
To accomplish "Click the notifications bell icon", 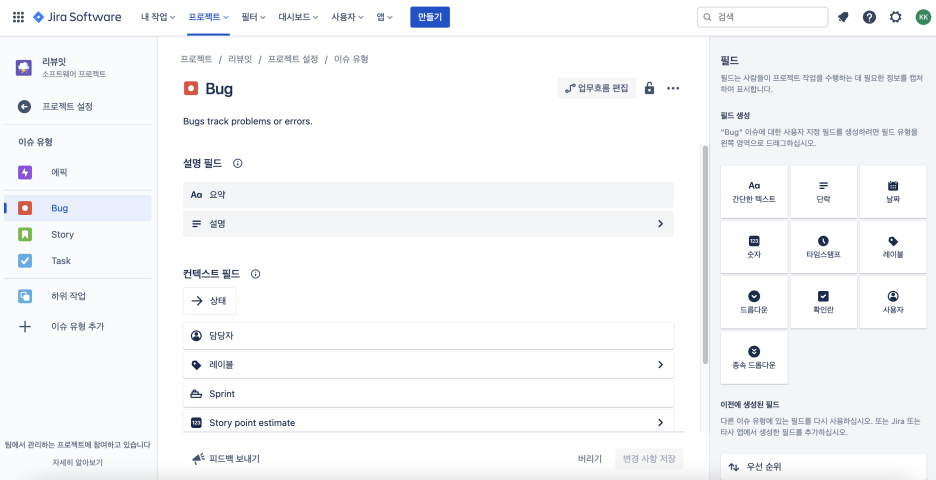I will click(843, 17).
